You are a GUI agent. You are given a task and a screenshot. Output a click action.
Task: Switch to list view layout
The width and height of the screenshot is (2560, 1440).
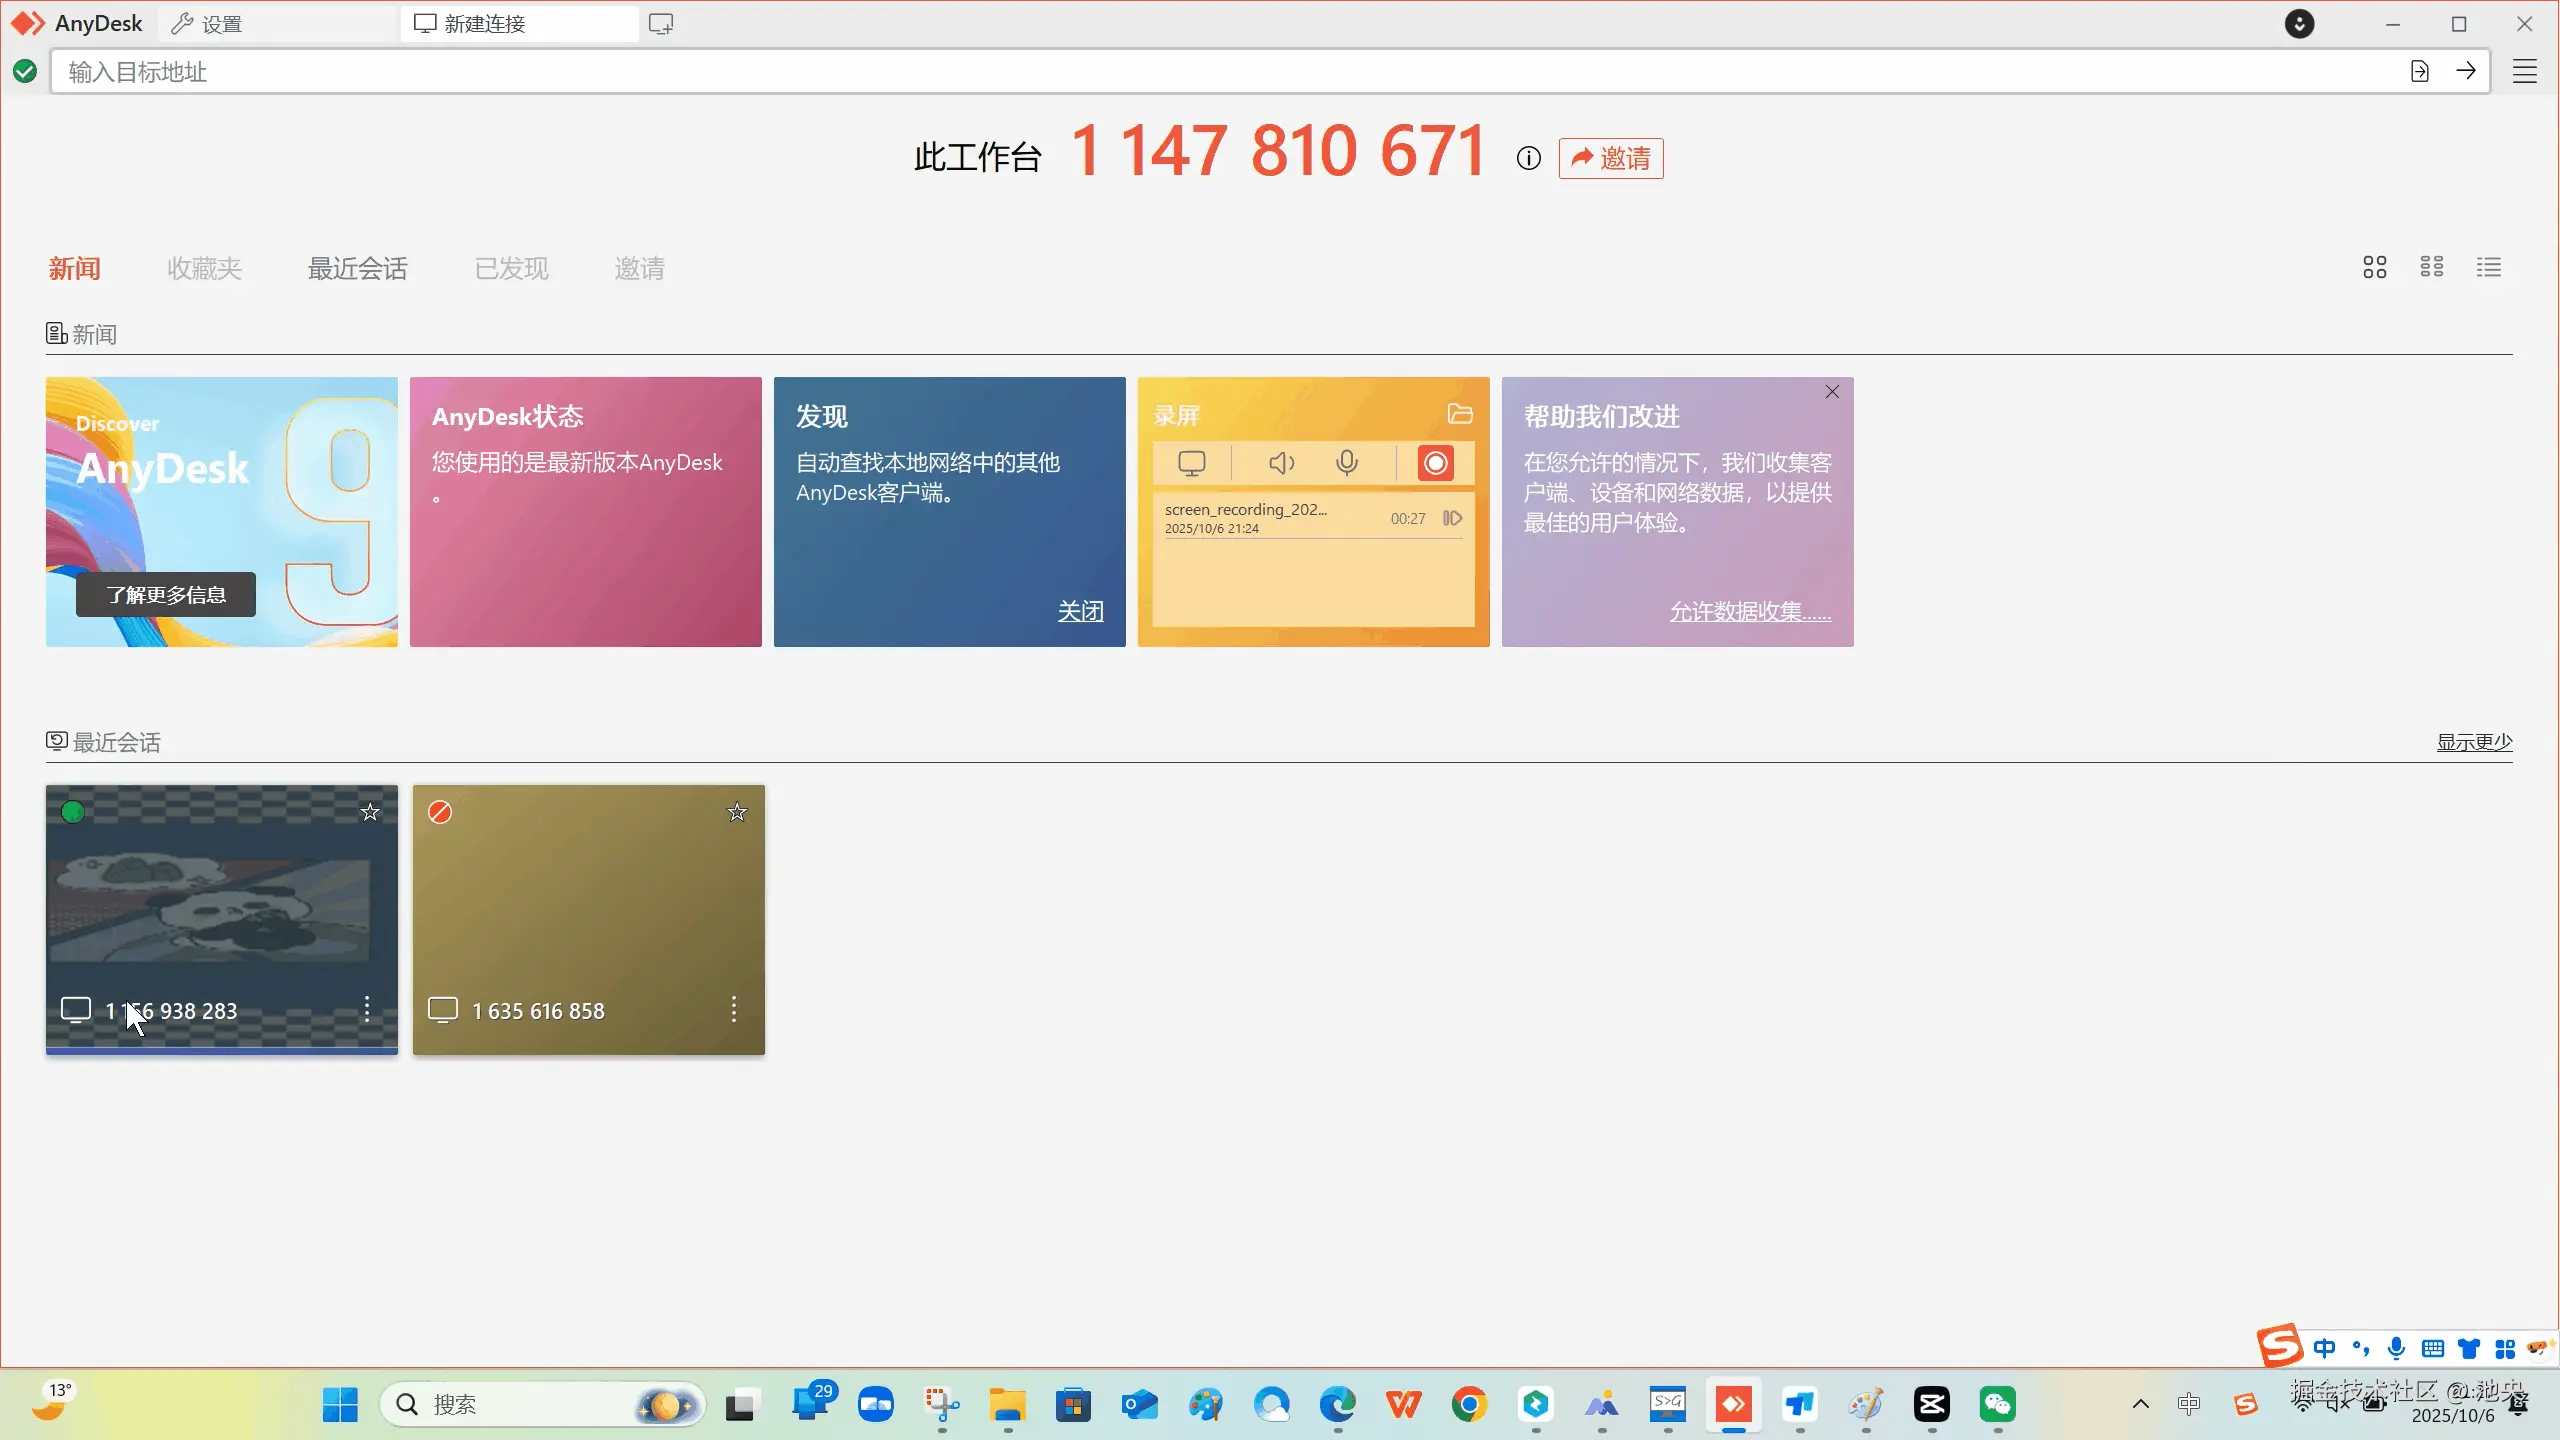[2489, 267]
